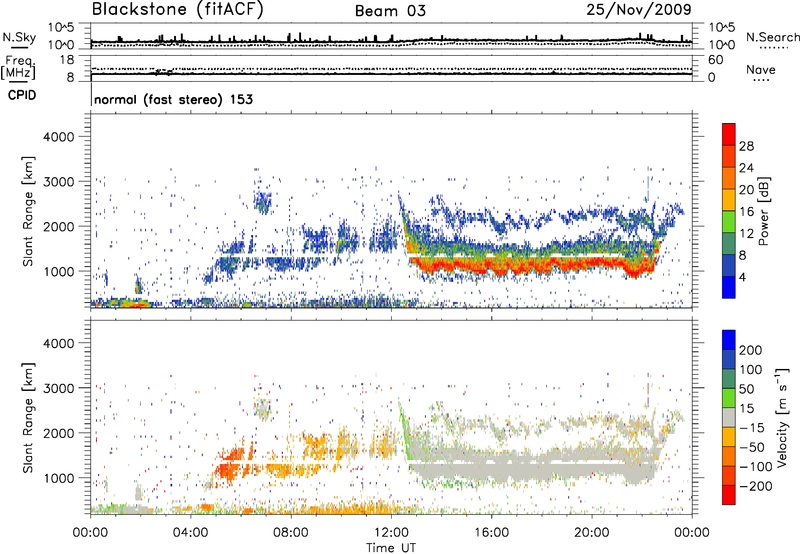Click '2000' range tick in velocity panel
The width and height of the screenshot is (800, 554).
pos(58,433)
